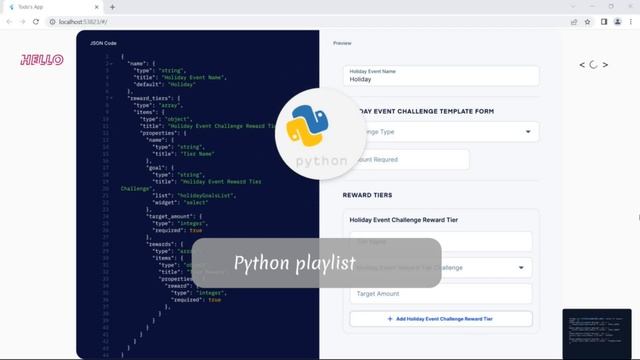Click the "widget": "select" code line
640x360 pixels.
(x=180, y=202)
